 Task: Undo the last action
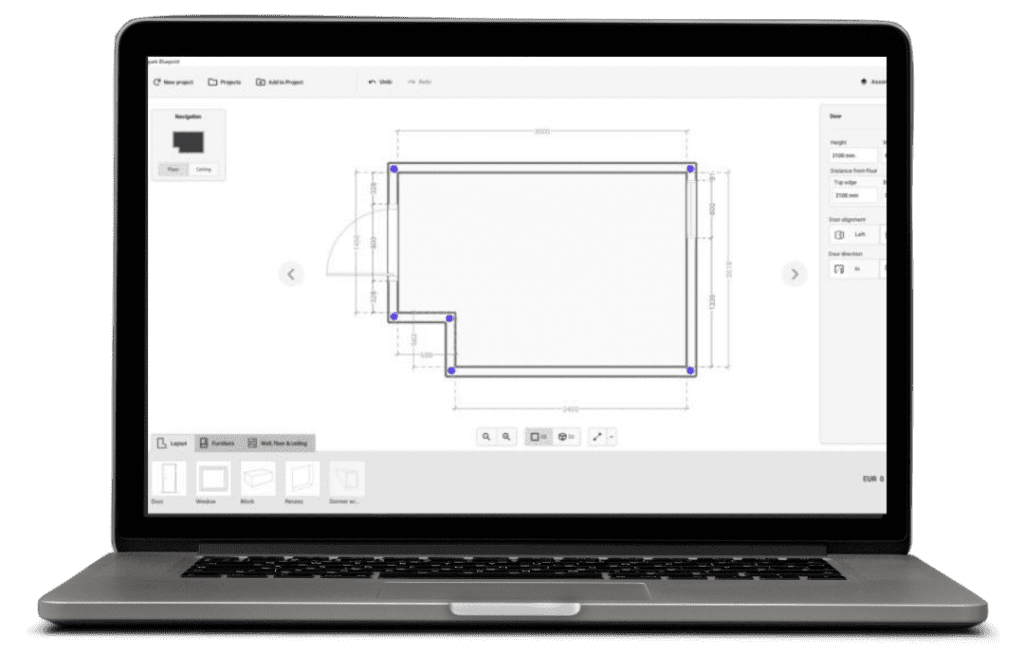pyautogui.click(x=380, y=82)
